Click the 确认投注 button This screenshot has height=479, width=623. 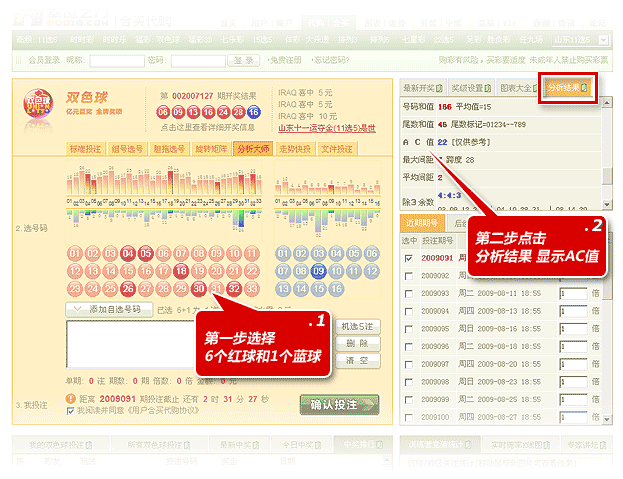[x=340, y=405]
